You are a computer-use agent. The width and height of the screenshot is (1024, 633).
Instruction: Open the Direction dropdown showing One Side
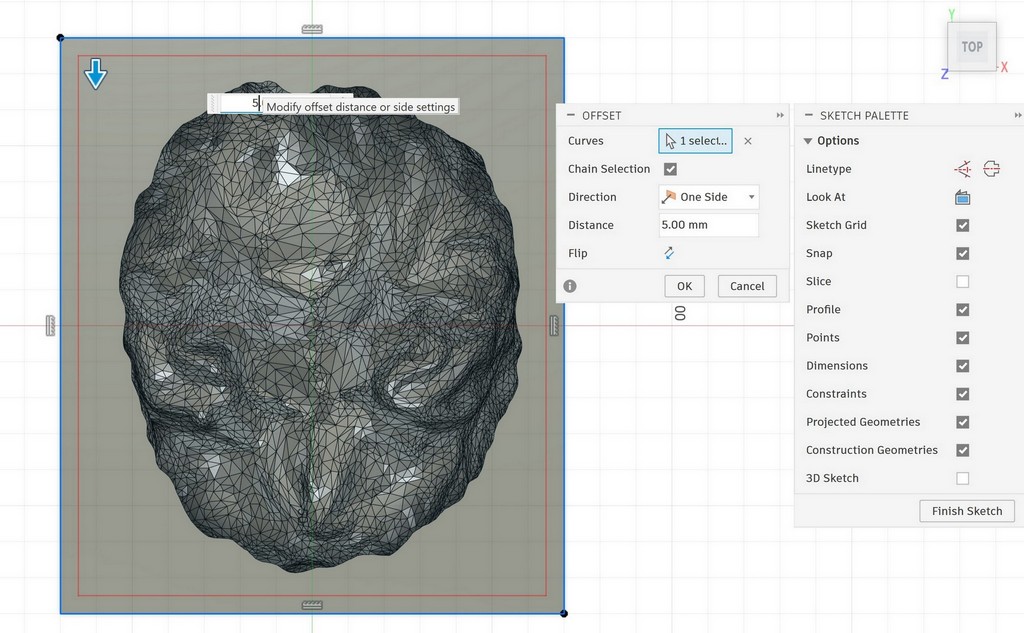click(x=708, y=197)
